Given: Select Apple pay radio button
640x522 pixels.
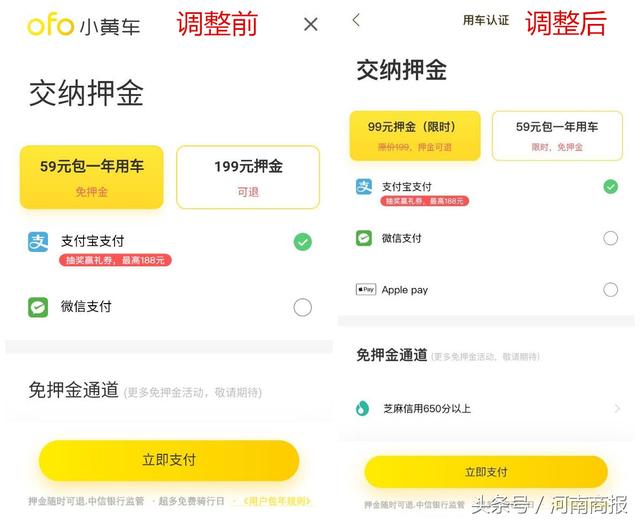Looking at the screenshot, I should tap(610, 290).
